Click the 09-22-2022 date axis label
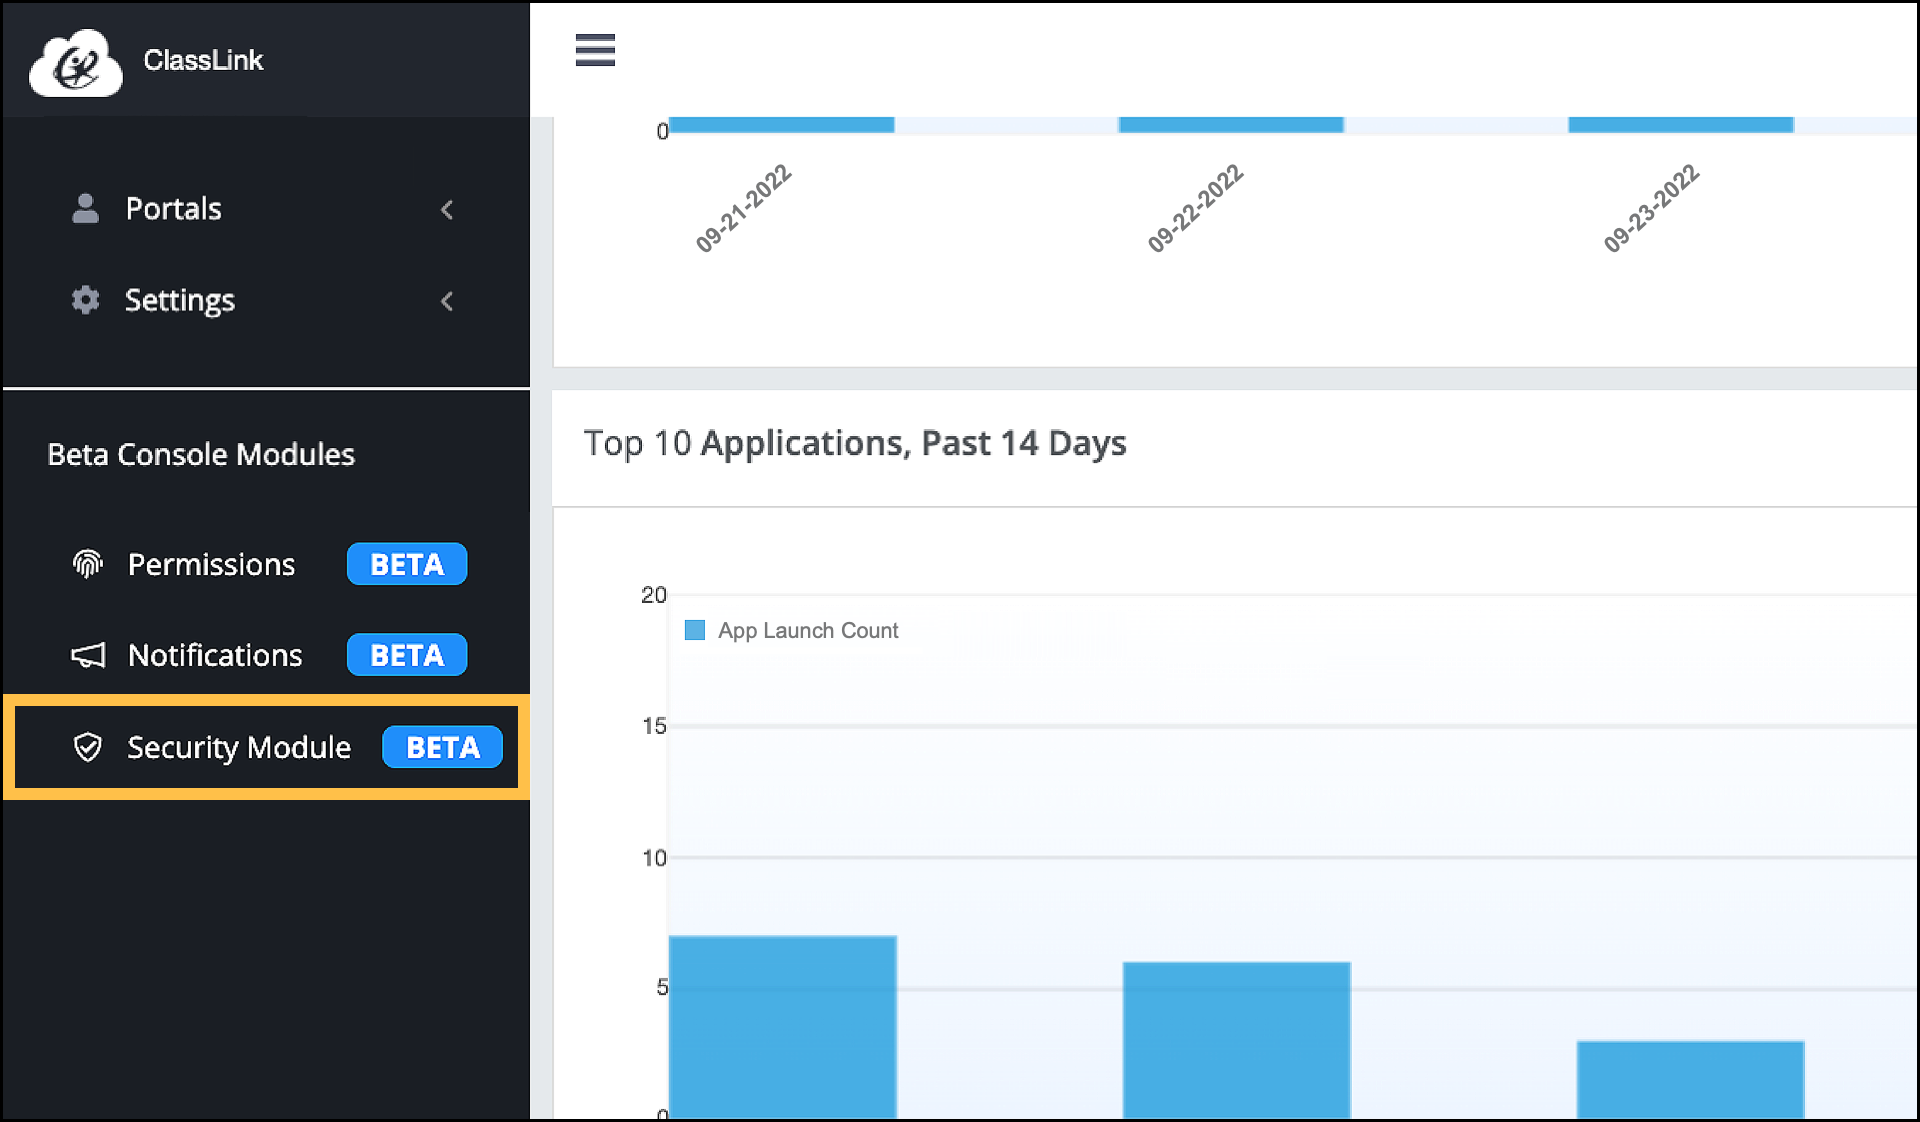This screenshot has height=1122, width=1920. coord(1195,208)
